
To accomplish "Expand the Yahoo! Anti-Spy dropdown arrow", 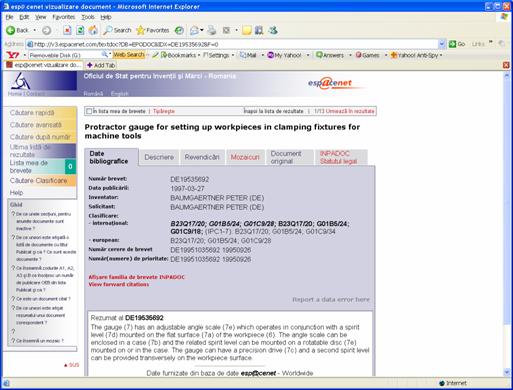I will 441,55.
